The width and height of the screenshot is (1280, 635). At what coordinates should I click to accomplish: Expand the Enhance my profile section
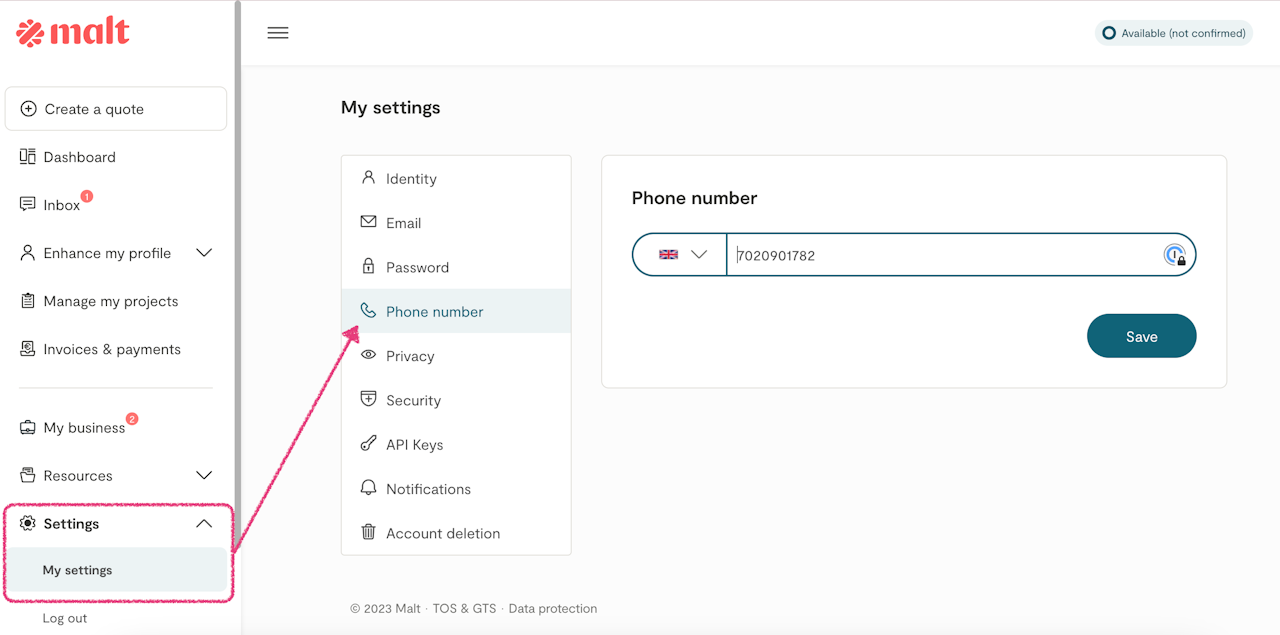click(204, 253)
